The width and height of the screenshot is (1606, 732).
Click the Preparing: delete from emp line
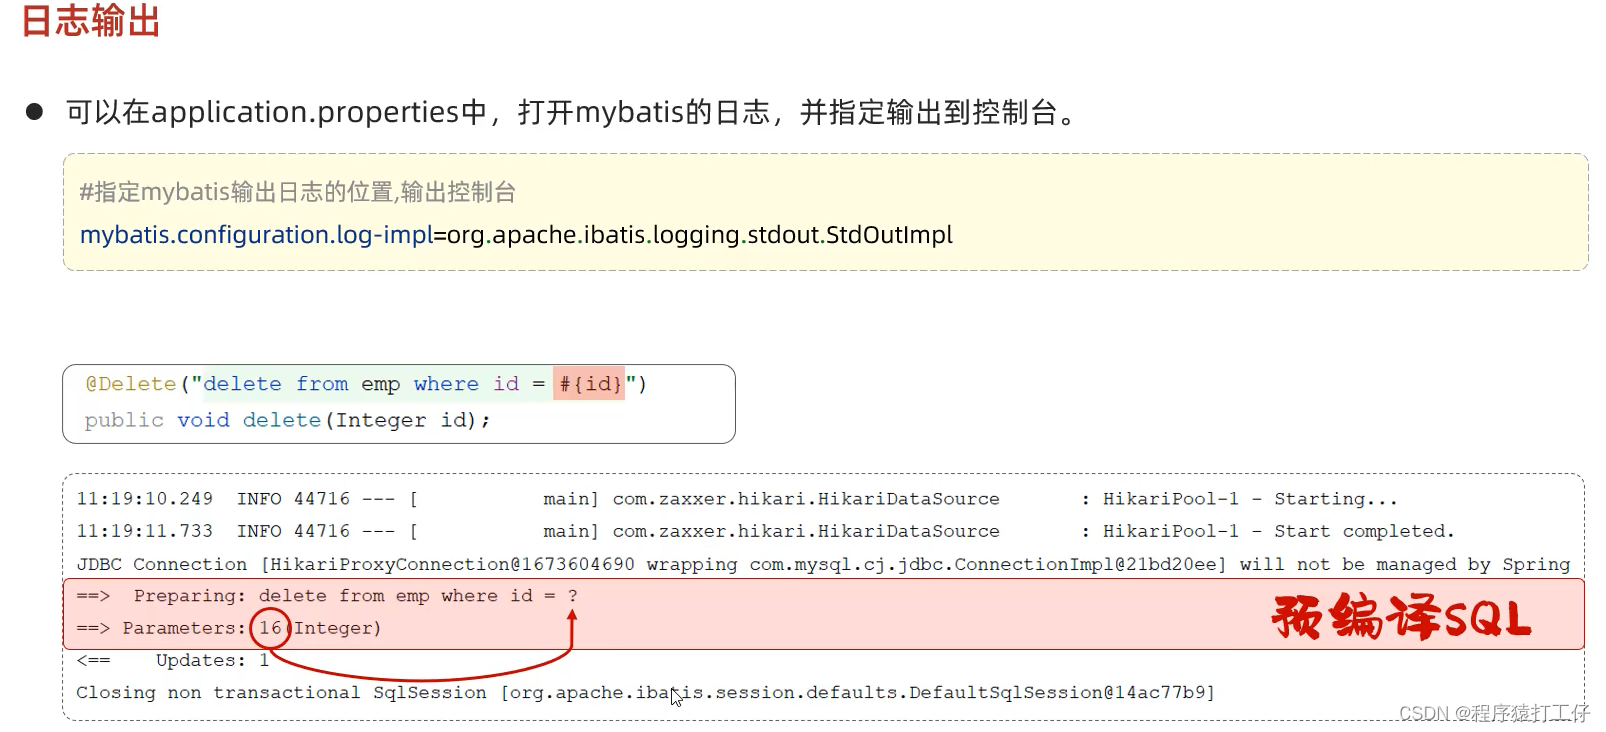click(327, 596)
